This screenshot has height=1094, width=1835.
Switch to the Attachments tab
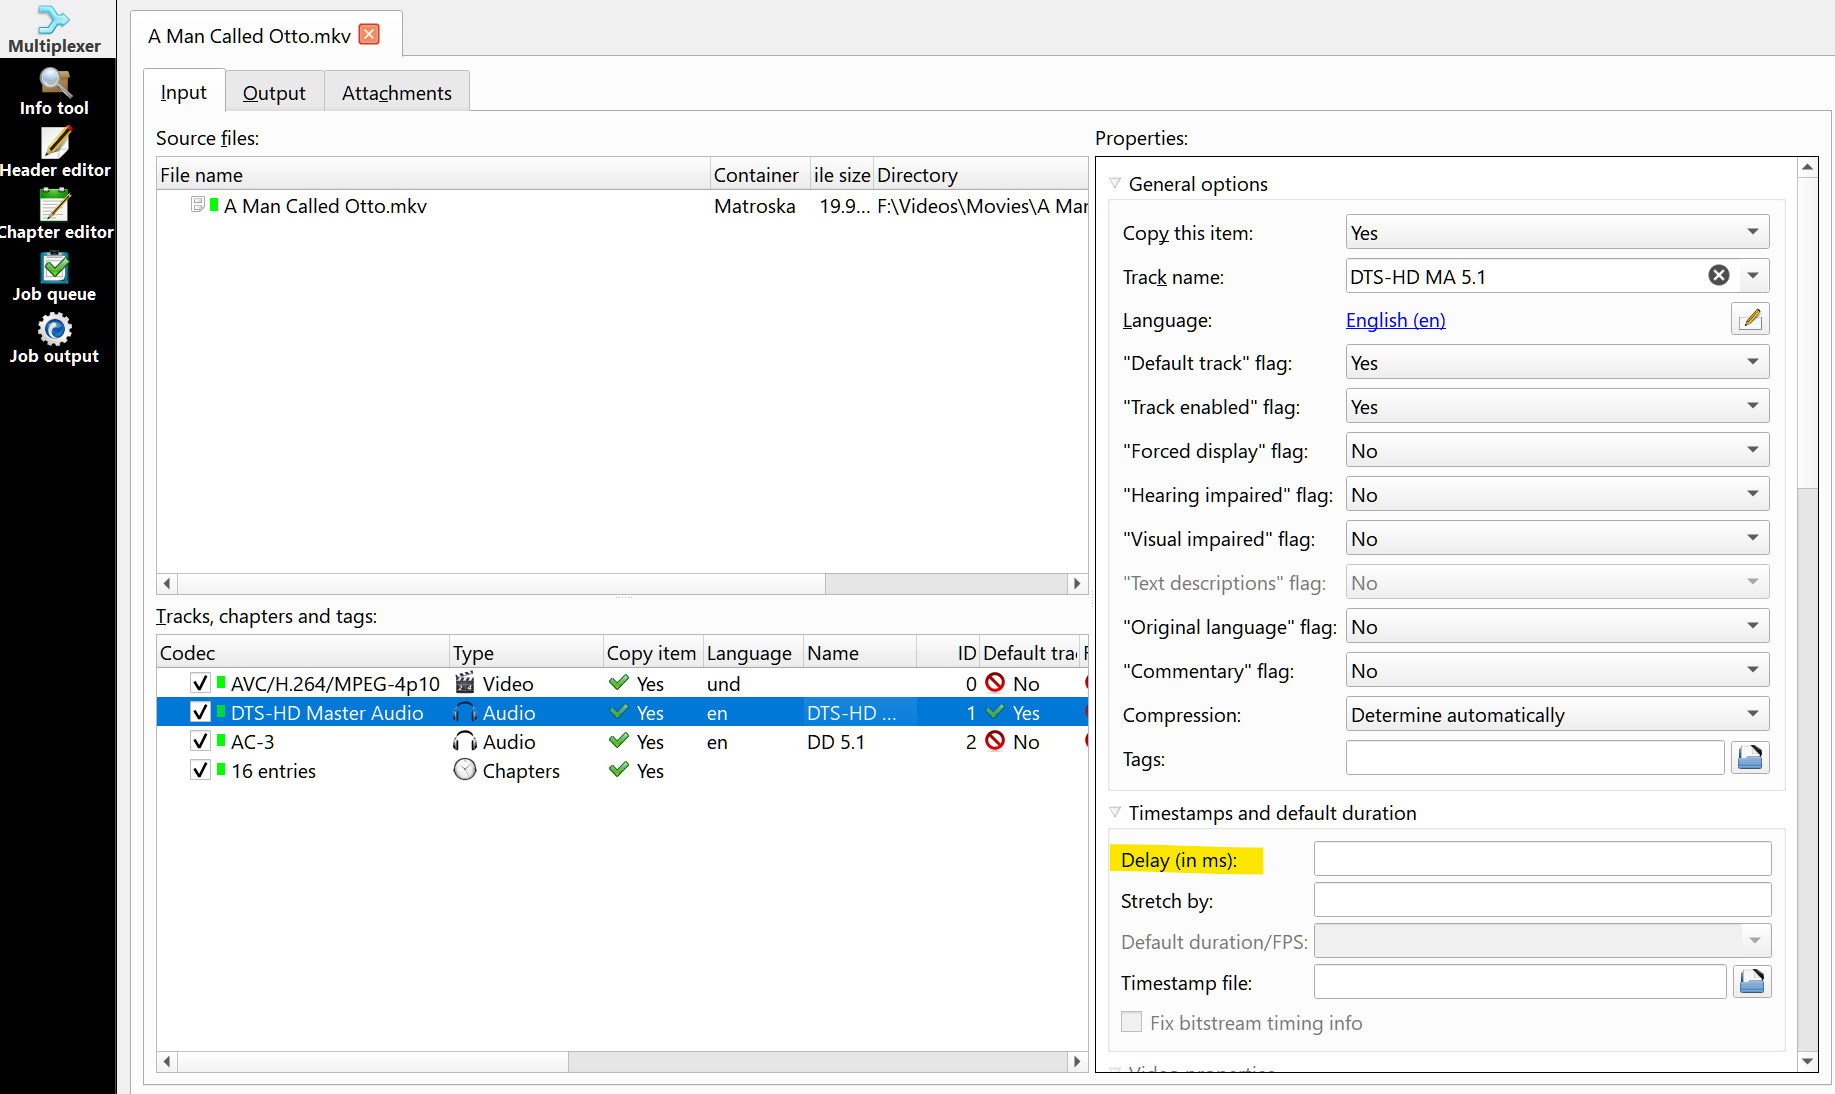click(396, 93)
